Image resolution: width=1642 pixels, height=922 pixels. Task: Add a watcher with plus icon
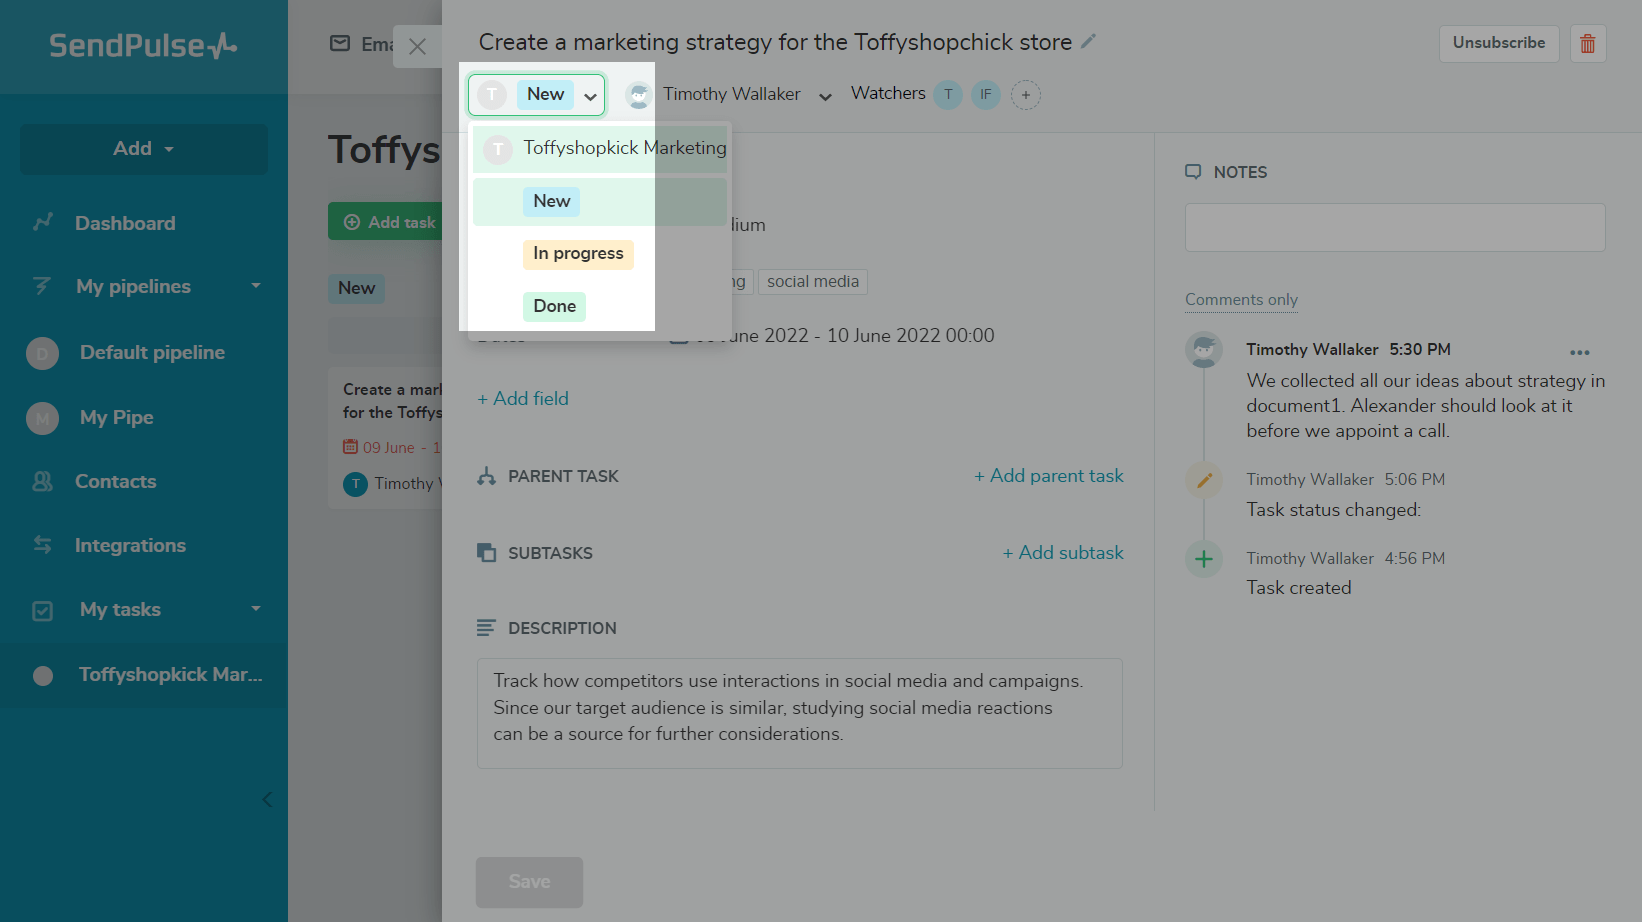pyautogui.click(x=1026, y=95)
